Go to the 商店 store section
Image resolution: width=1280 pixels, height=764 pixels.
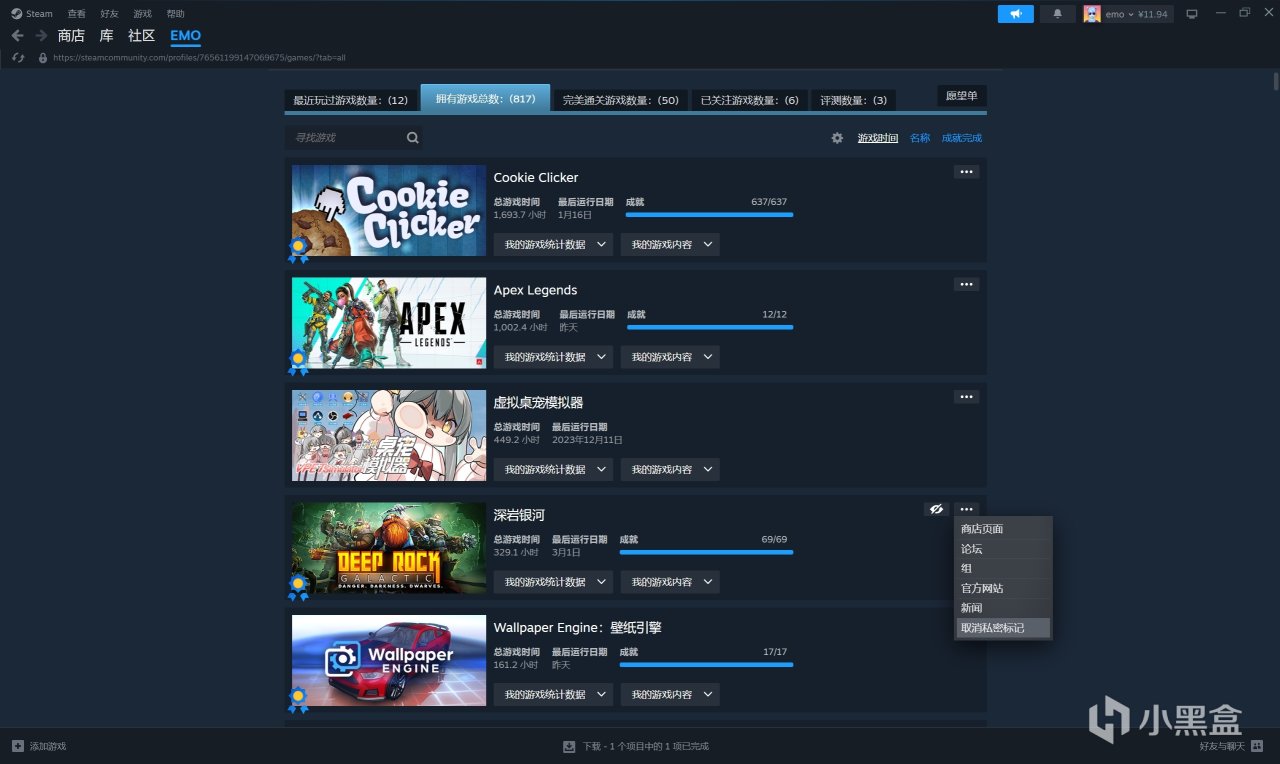coord(71,36)
